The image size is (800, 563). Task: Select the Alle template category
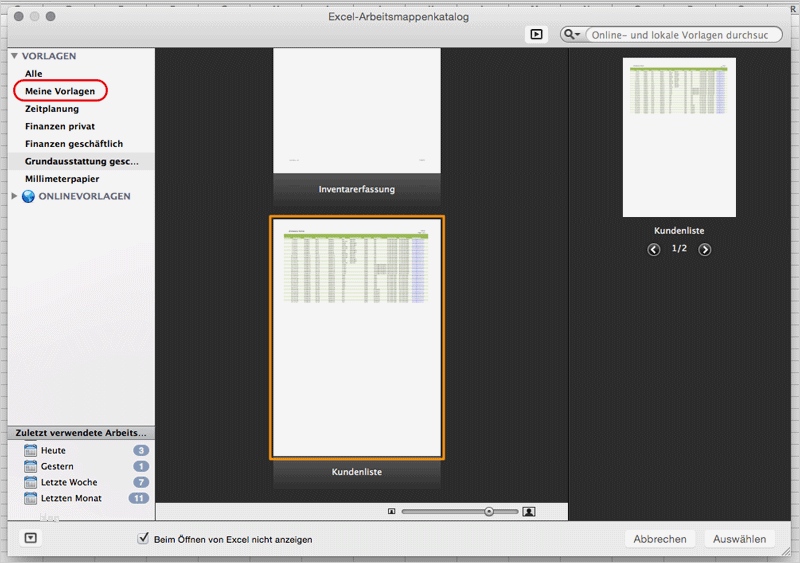(34, 74)
